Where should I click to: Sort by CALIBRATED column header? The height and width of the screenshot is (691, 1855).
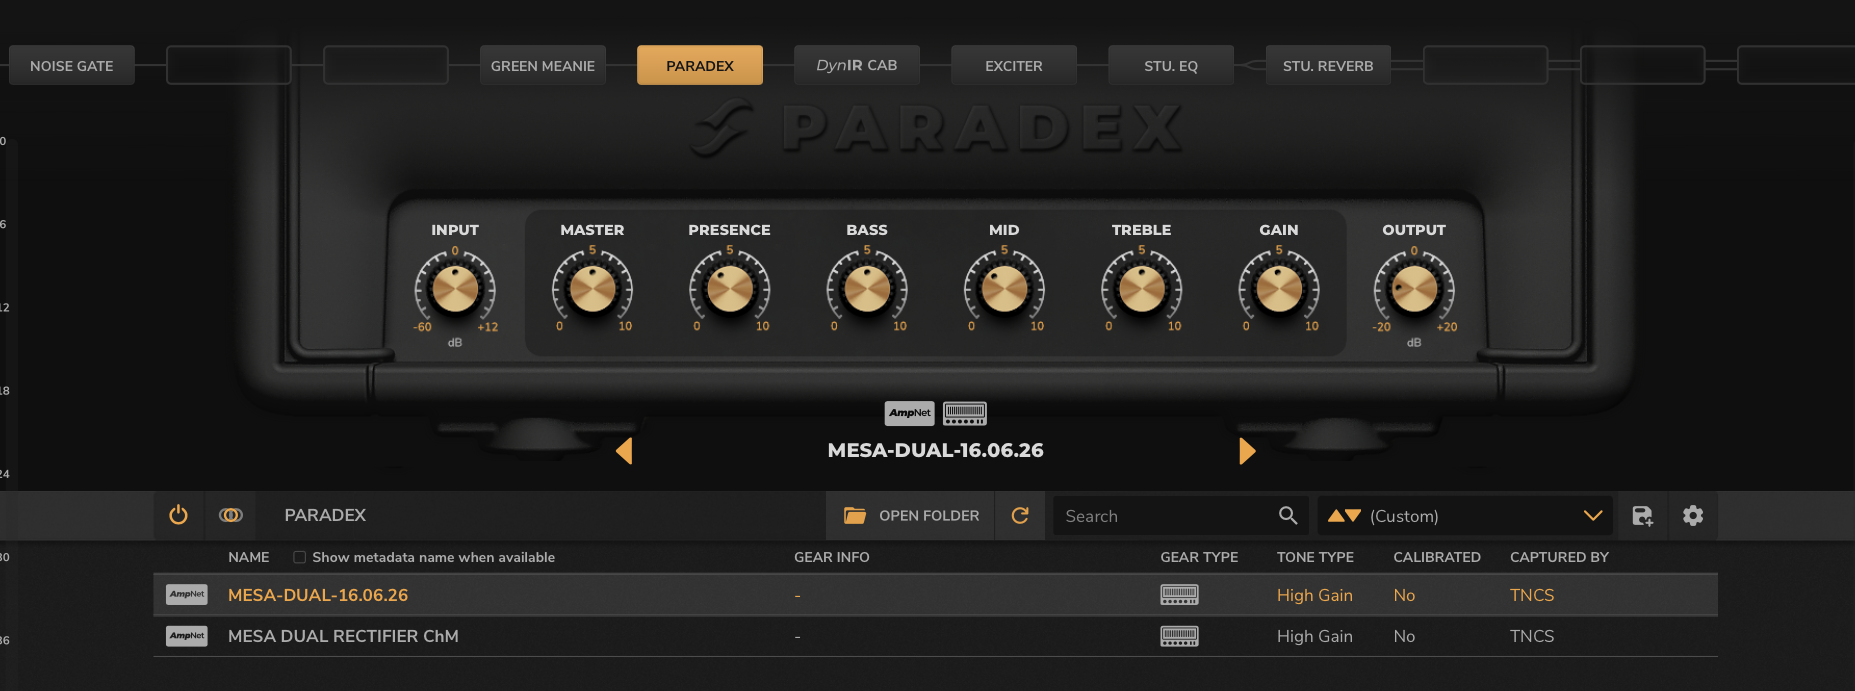pos(1437,557)
